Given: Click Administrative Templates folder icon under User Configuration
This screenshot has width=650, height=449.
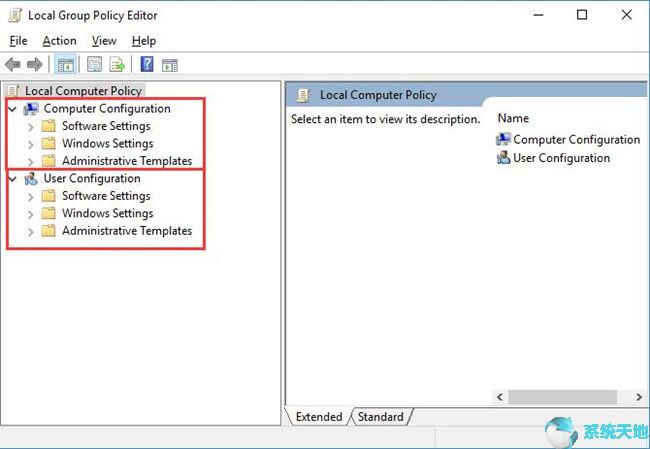Looking at the screenshot, I should (x=49, y=231).
